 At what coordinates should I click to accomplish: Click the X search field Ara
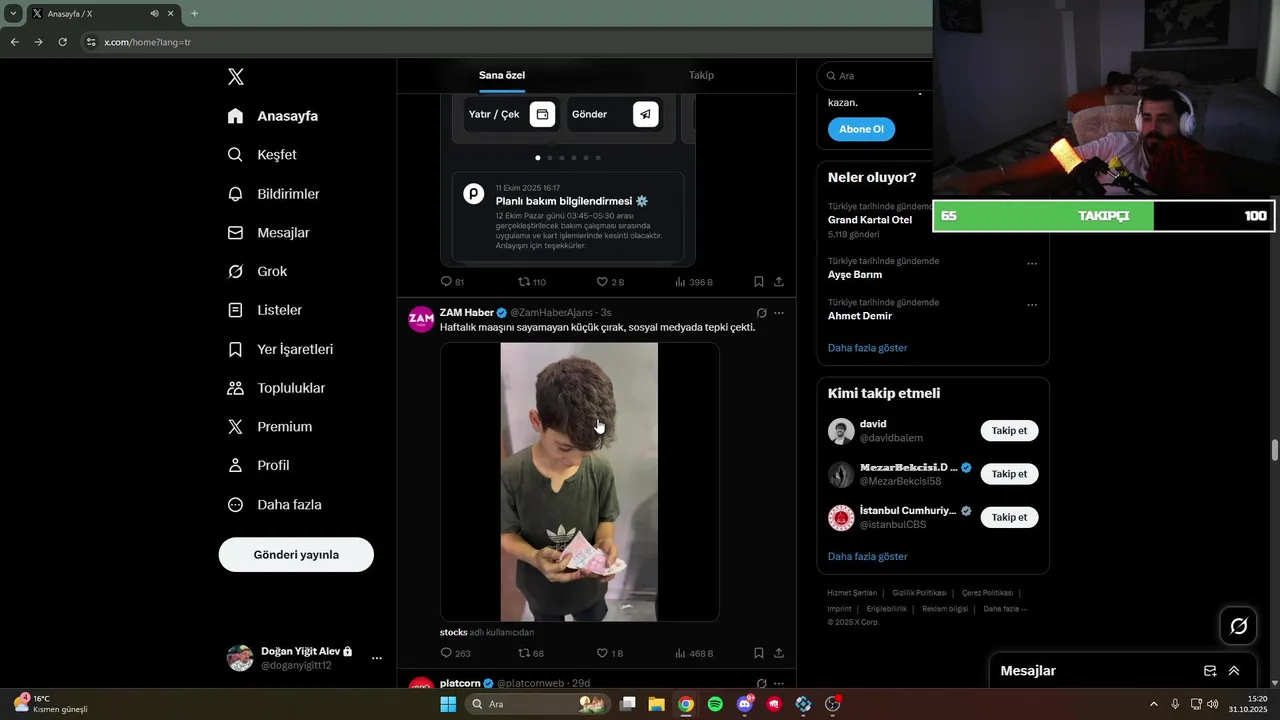(x=875, y=76)
